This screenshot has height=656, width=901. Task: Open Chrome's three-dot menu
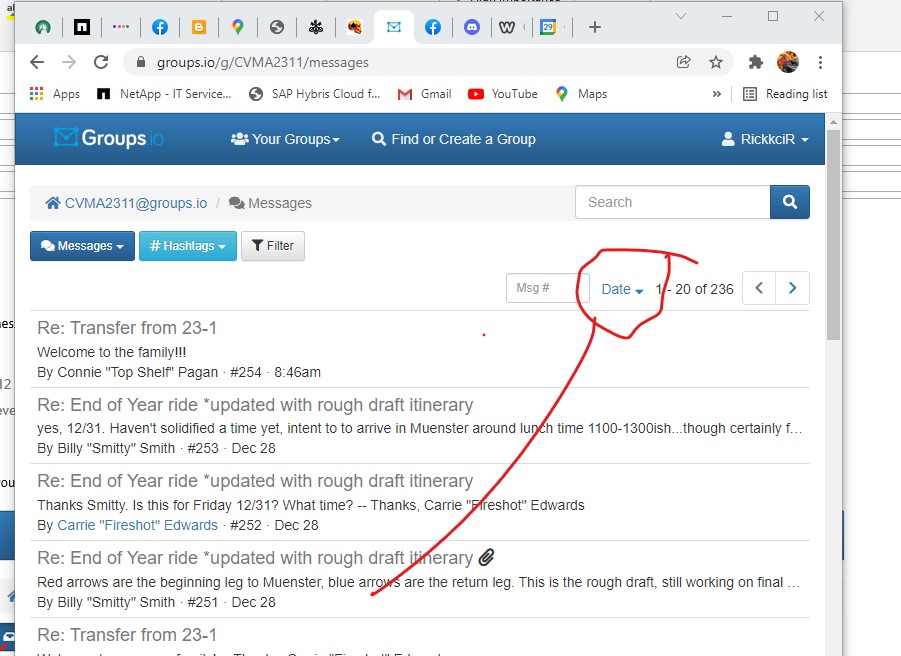click(x=821, y=62)
